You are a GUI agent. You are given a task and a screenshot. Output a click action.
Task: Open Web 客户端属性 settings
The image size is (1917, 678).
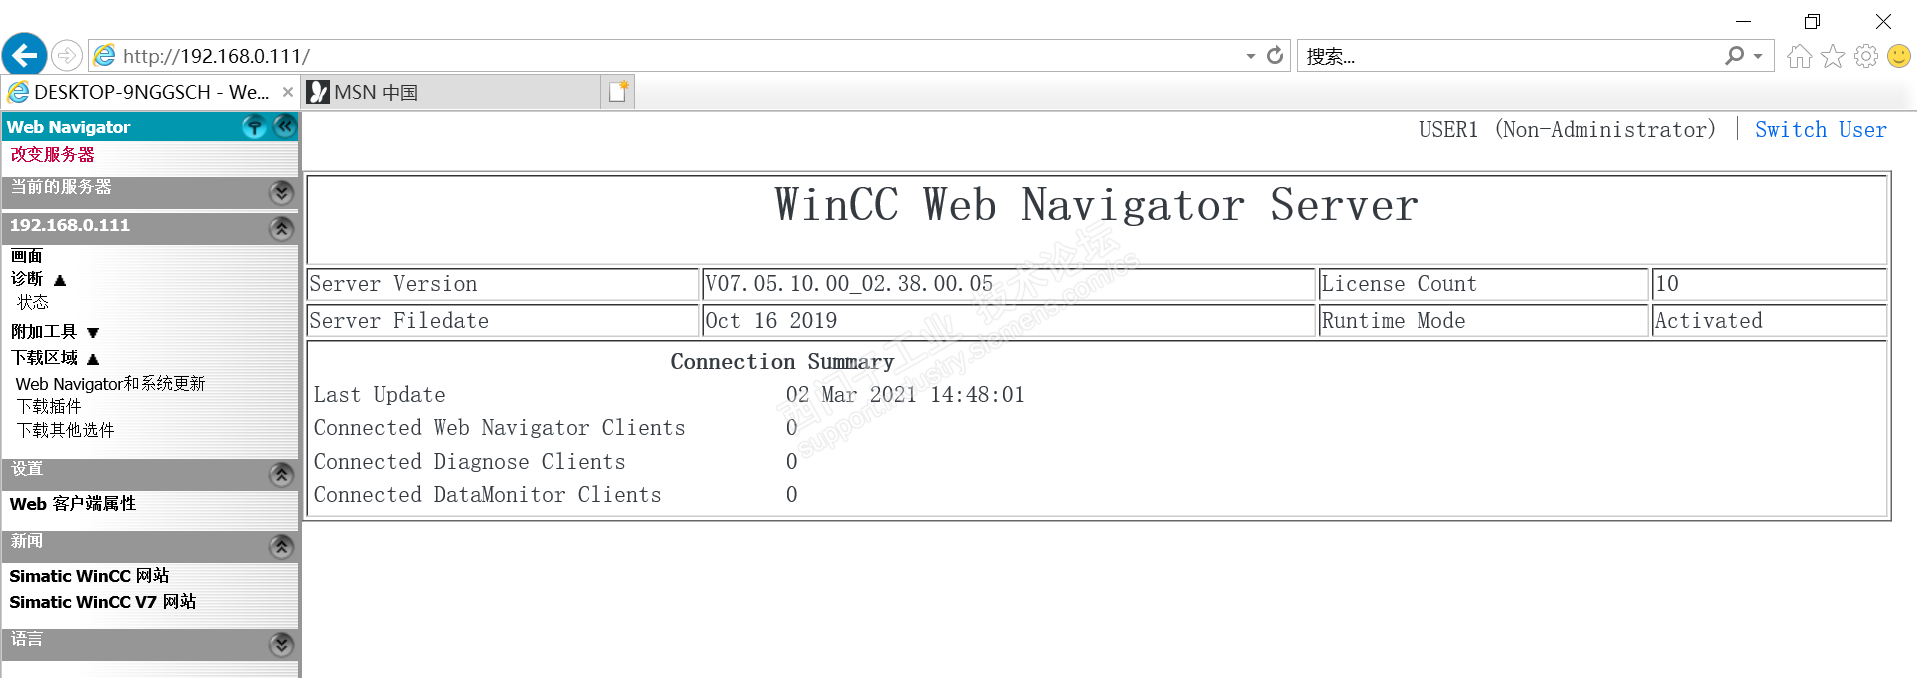coord(73,504)
